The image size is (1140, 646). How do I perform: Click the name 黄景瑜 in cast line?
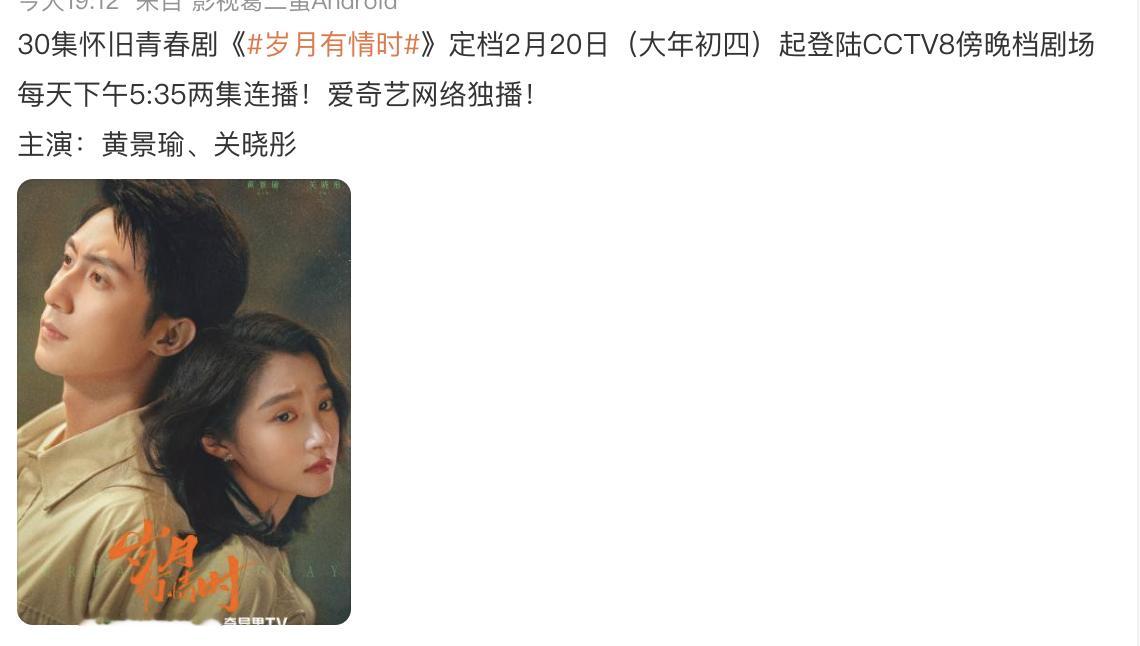(x=143, y=145)
